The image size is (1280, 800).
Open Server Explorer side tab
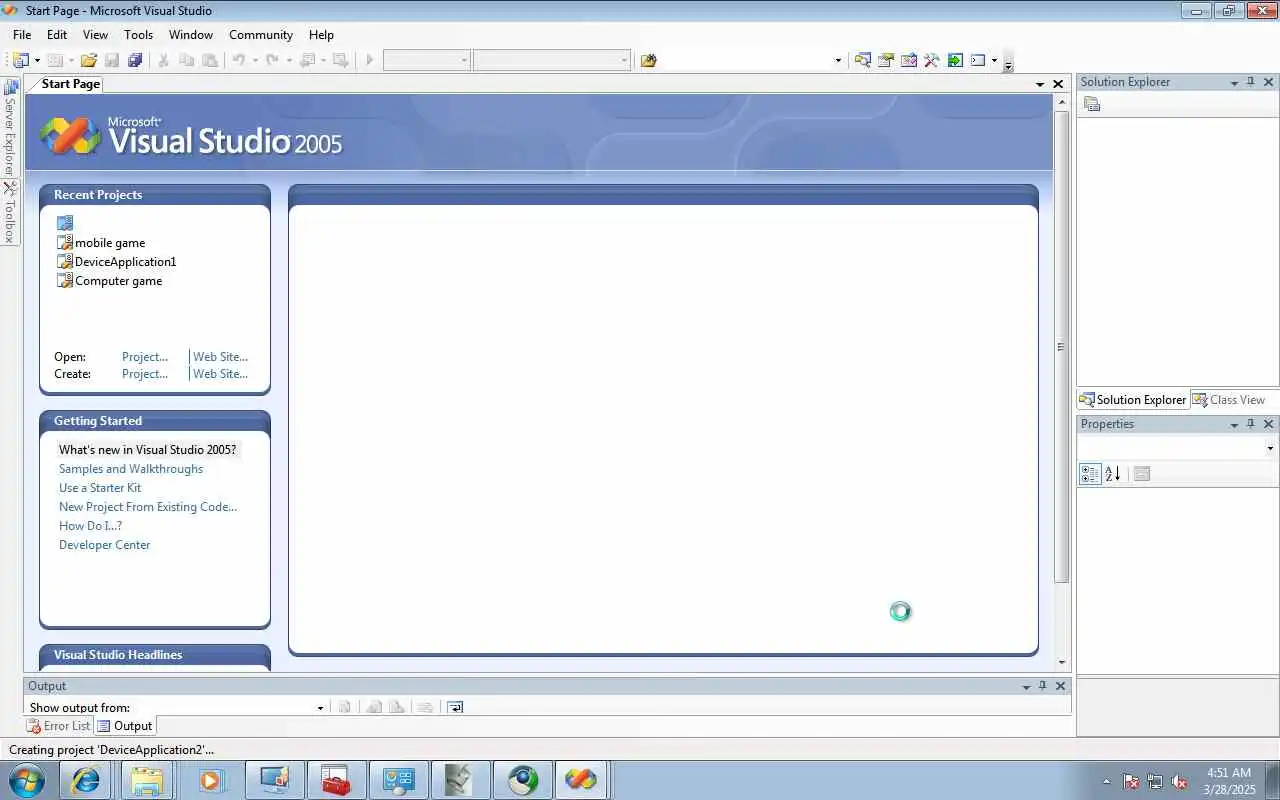coord(10,126)
